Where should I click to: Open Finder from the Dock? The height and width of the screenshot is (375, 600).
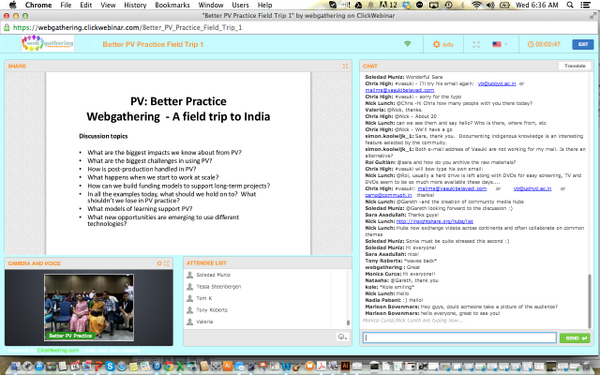(x=15, y=366)
